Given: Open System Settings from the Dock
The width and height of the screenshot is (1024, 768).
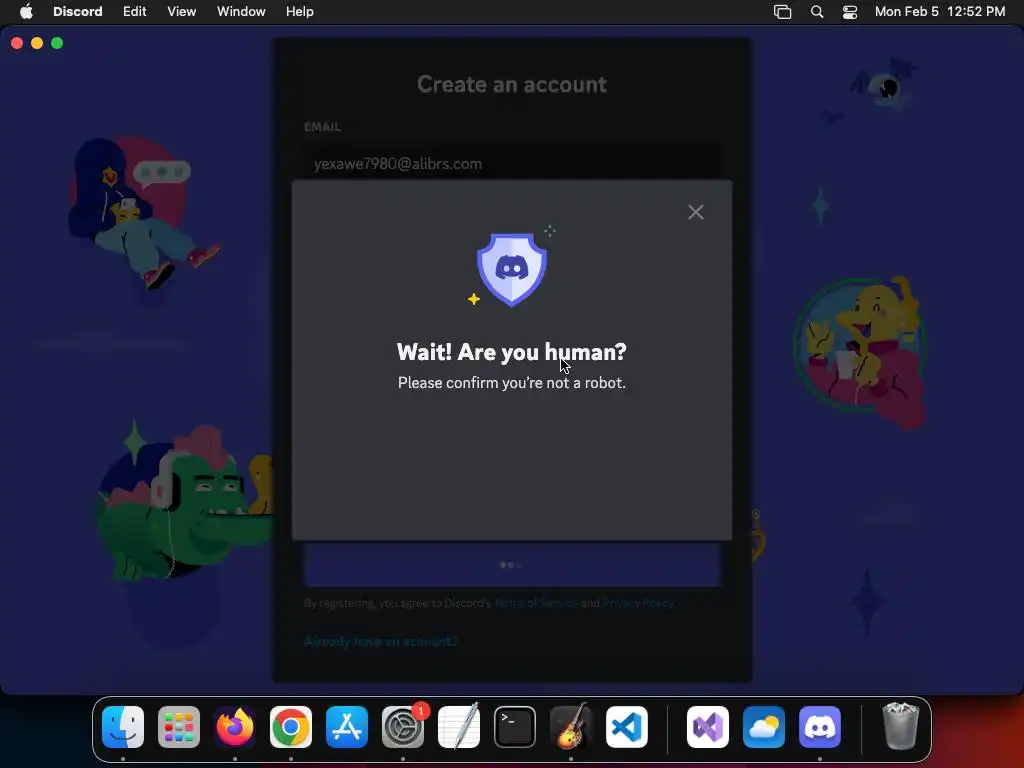Looking at the screenshot, I should tap(403, 727).
